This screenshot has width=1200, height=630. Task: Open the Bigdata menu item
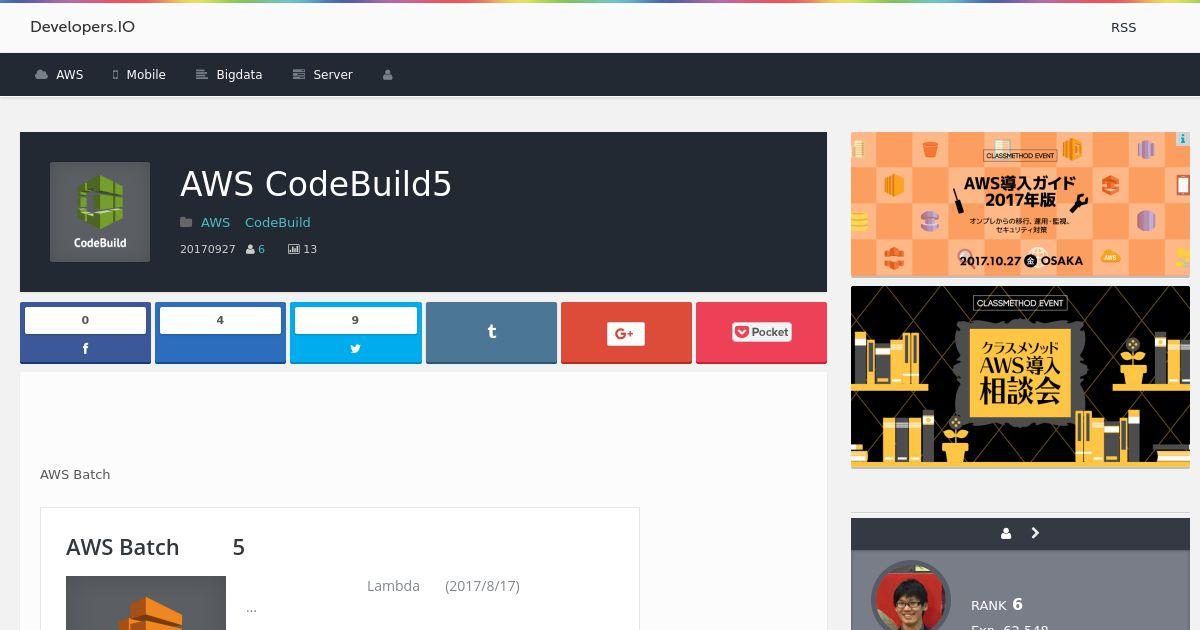click(229, 74)
